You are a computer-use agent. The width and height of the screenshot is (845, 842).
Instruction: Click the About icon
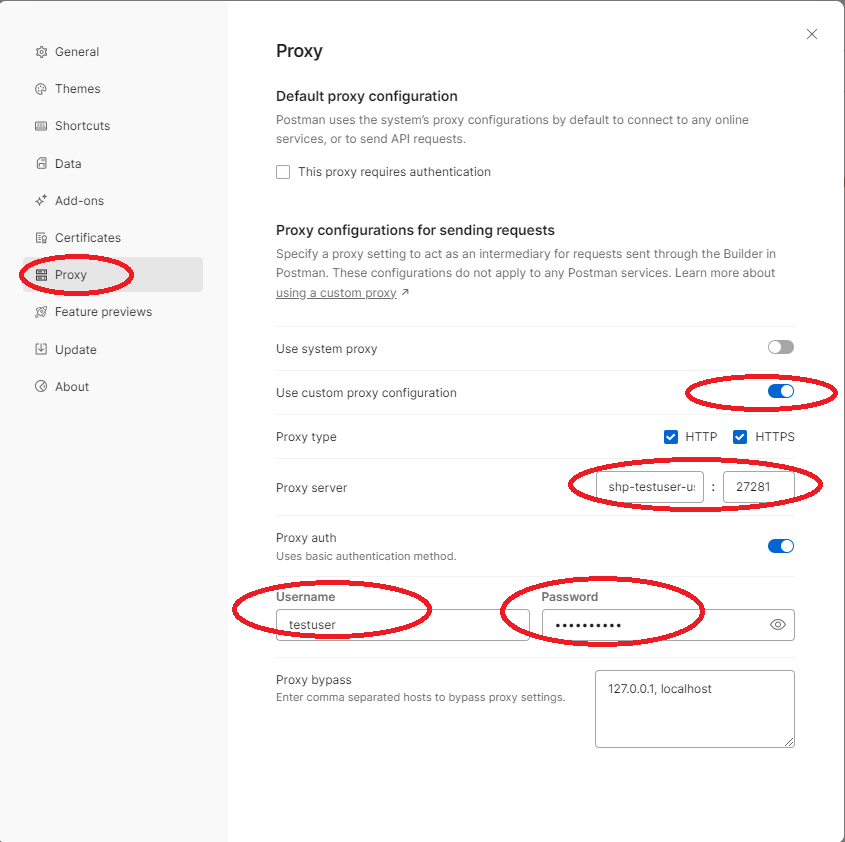pos(41,387)
